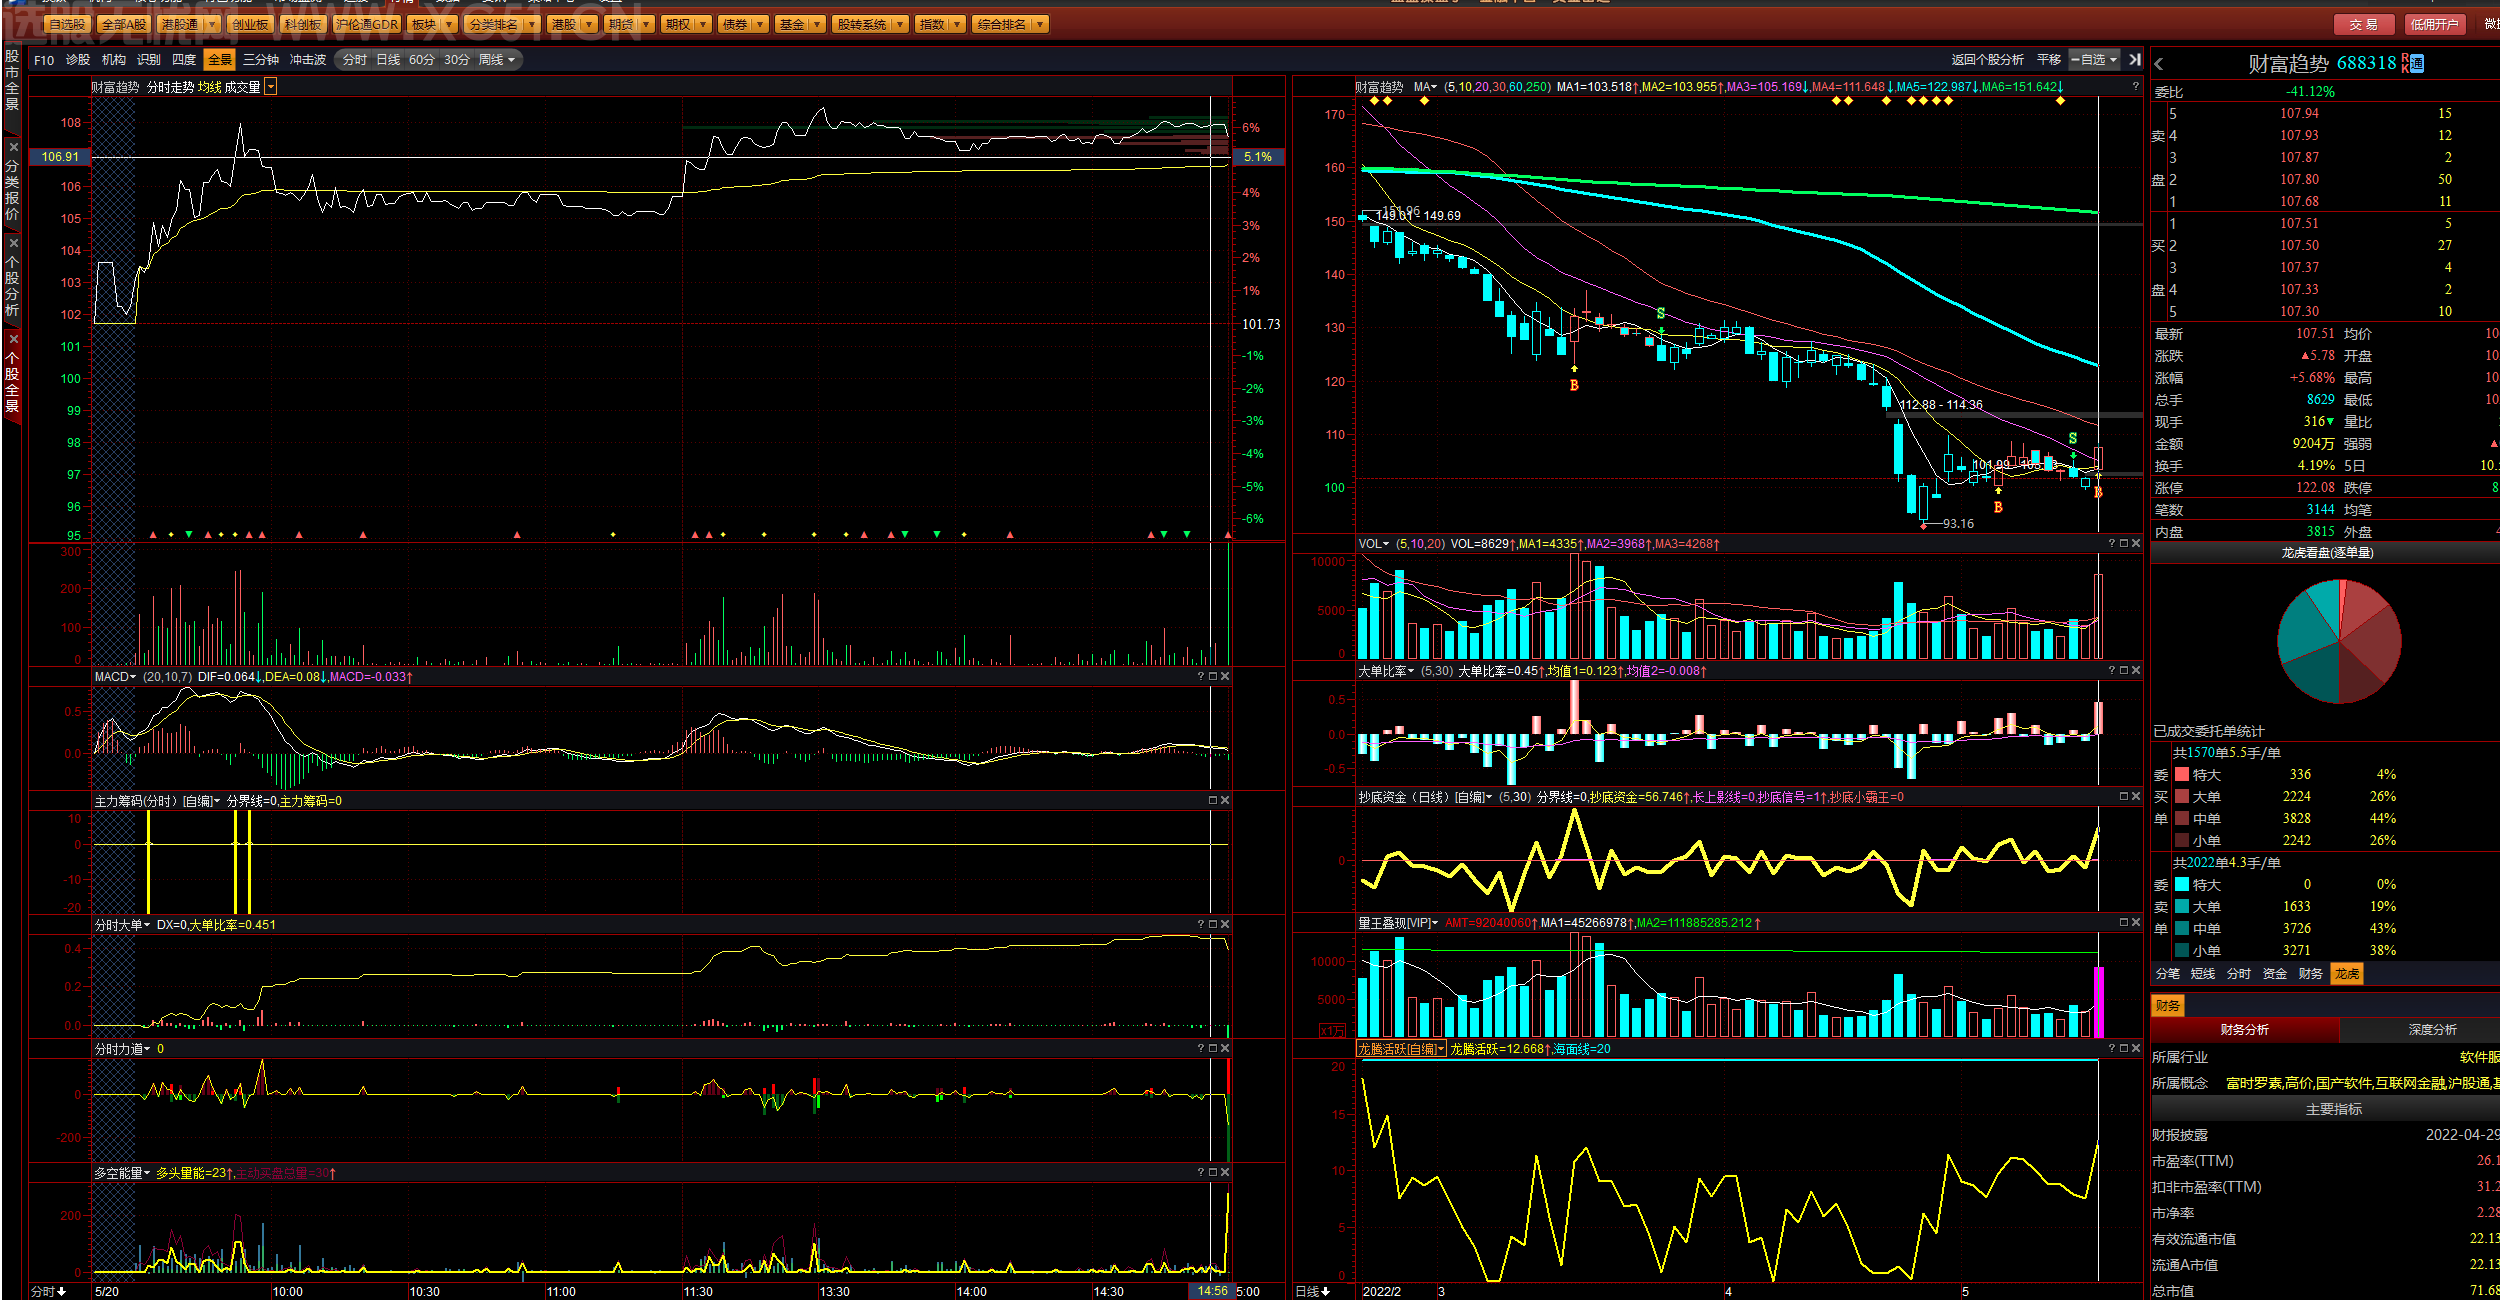Switch to the 三分钟 tab
The image size is (2500, 1300).
click(261, 60)
